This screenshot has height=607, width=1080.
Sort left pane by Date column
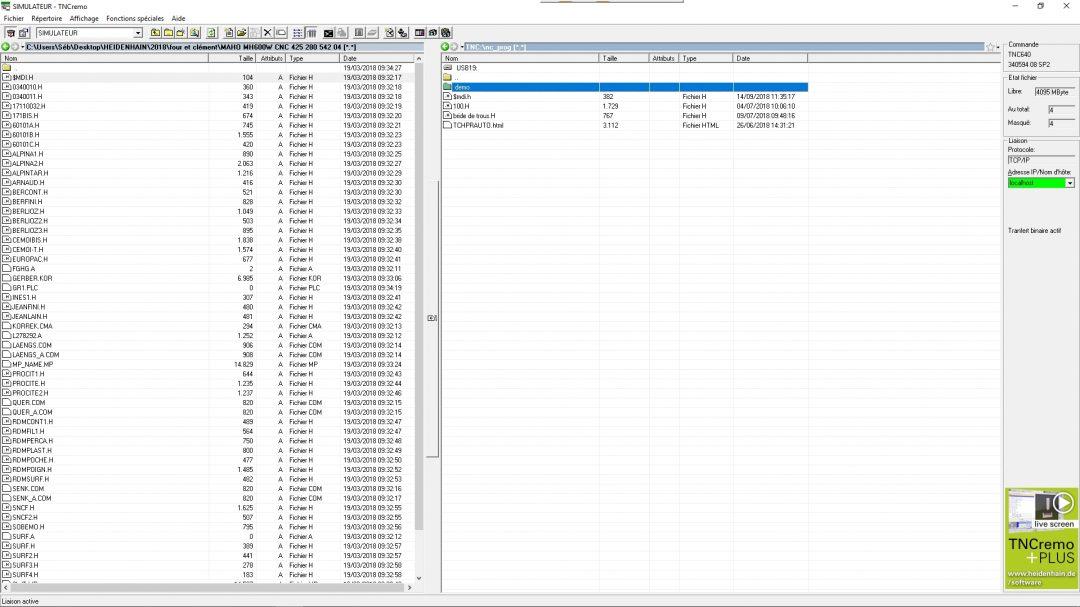click(376, 59)
